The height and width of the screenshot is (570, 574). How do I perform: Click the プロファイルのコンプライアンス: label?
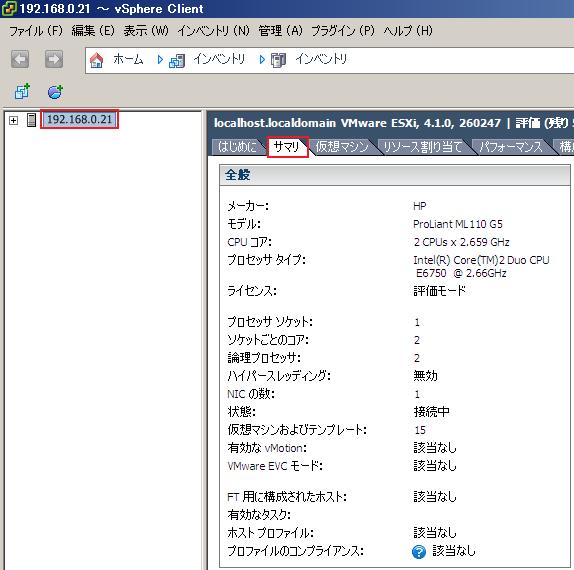(295, 551)
